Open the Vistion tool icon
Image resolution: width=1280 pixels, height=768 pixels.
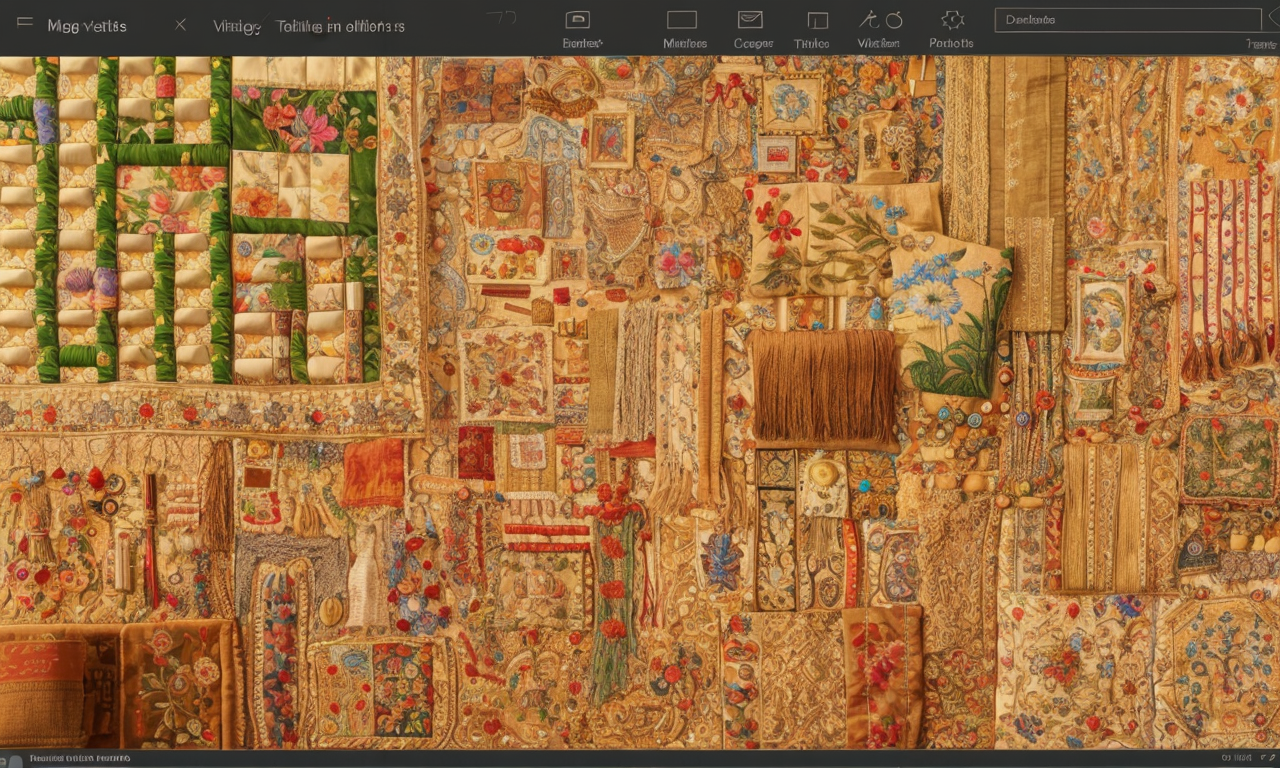pos(880,20)
